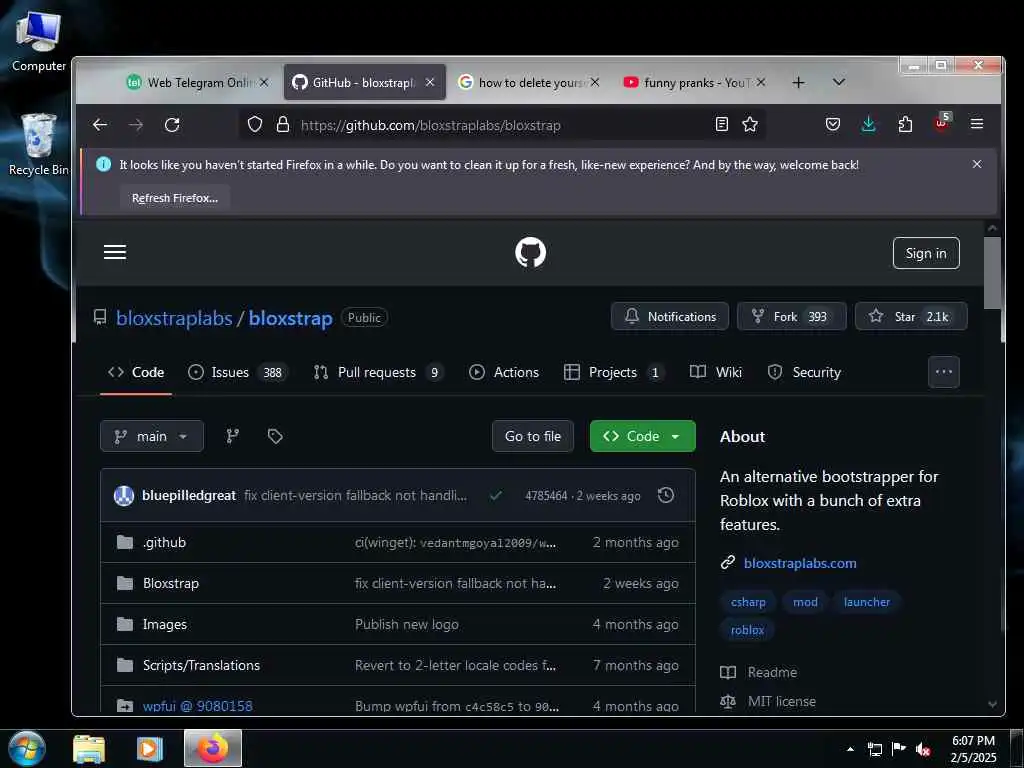Bookmark this page with the star icon
The width and height of the screenshot is (1024, 768).
tap(750, 124)
